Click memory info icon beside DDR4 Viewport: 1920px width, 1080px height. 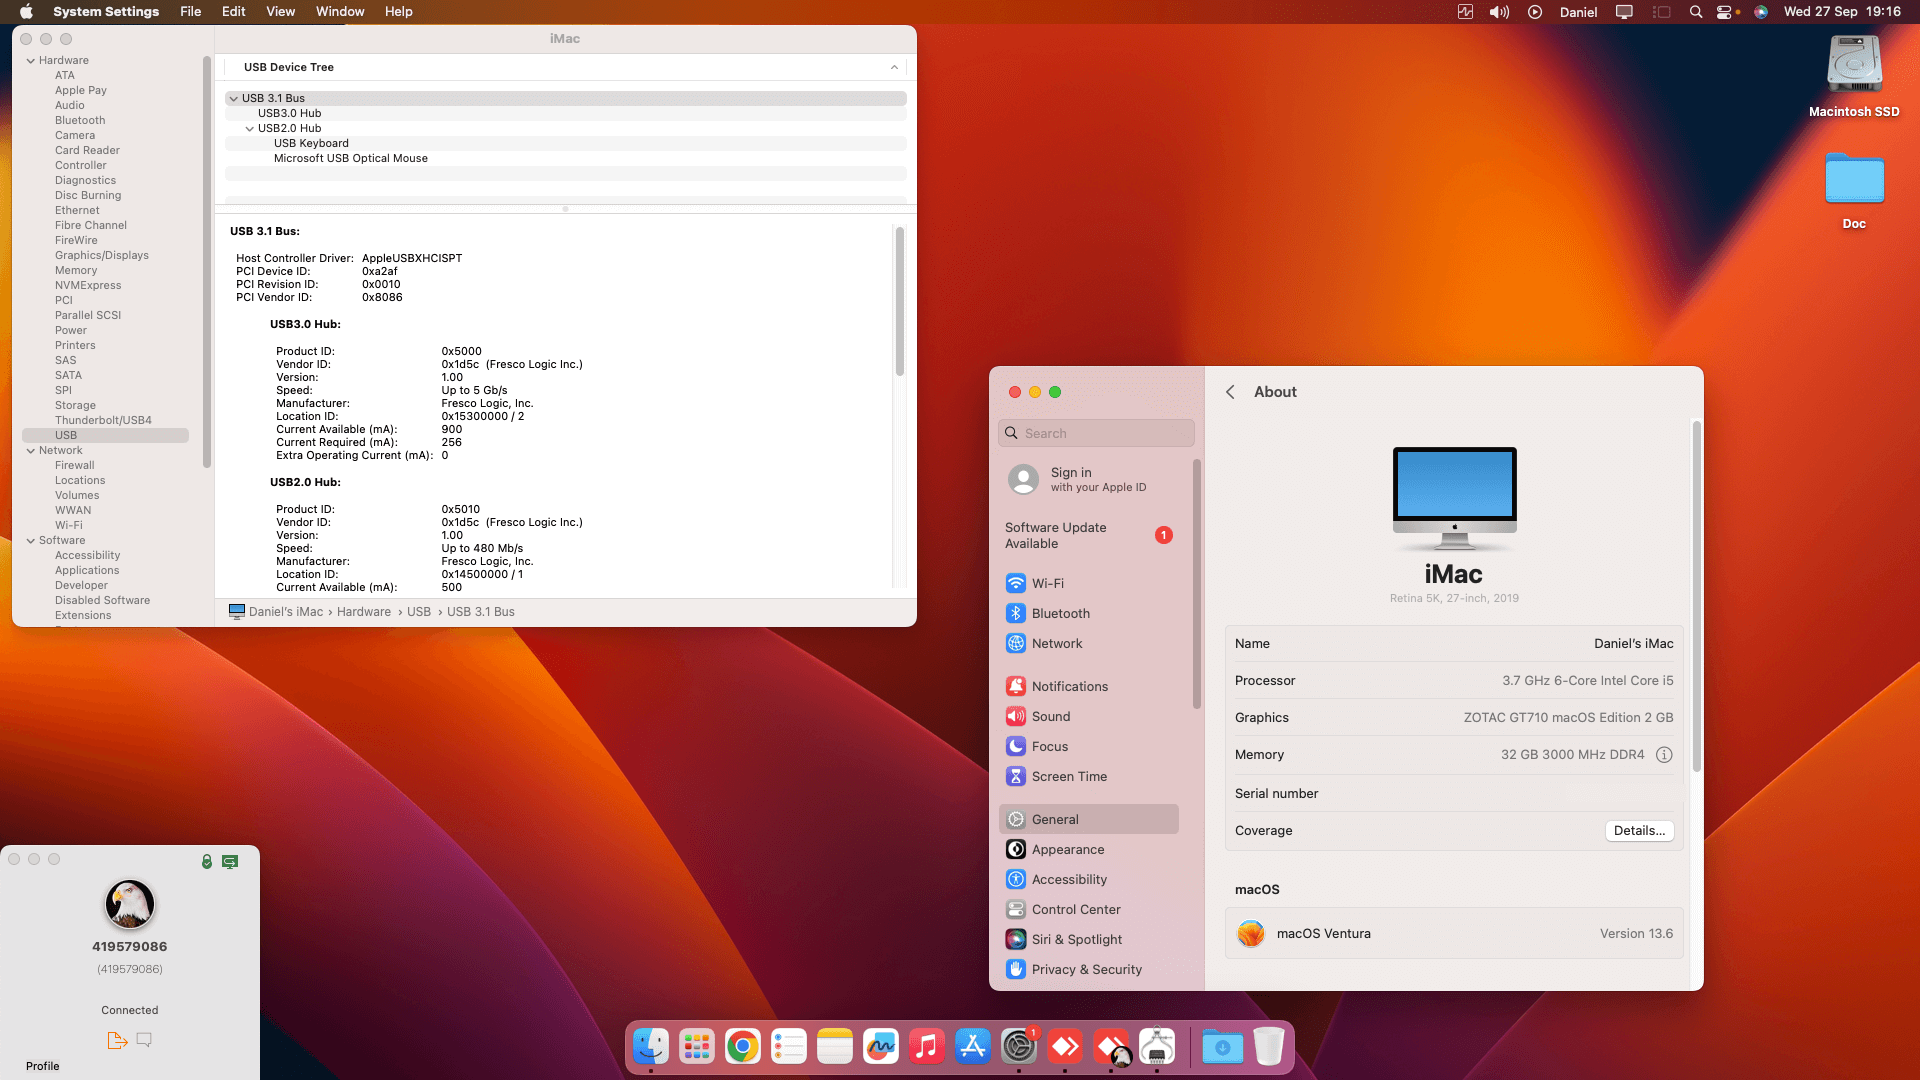point(1664,755)
